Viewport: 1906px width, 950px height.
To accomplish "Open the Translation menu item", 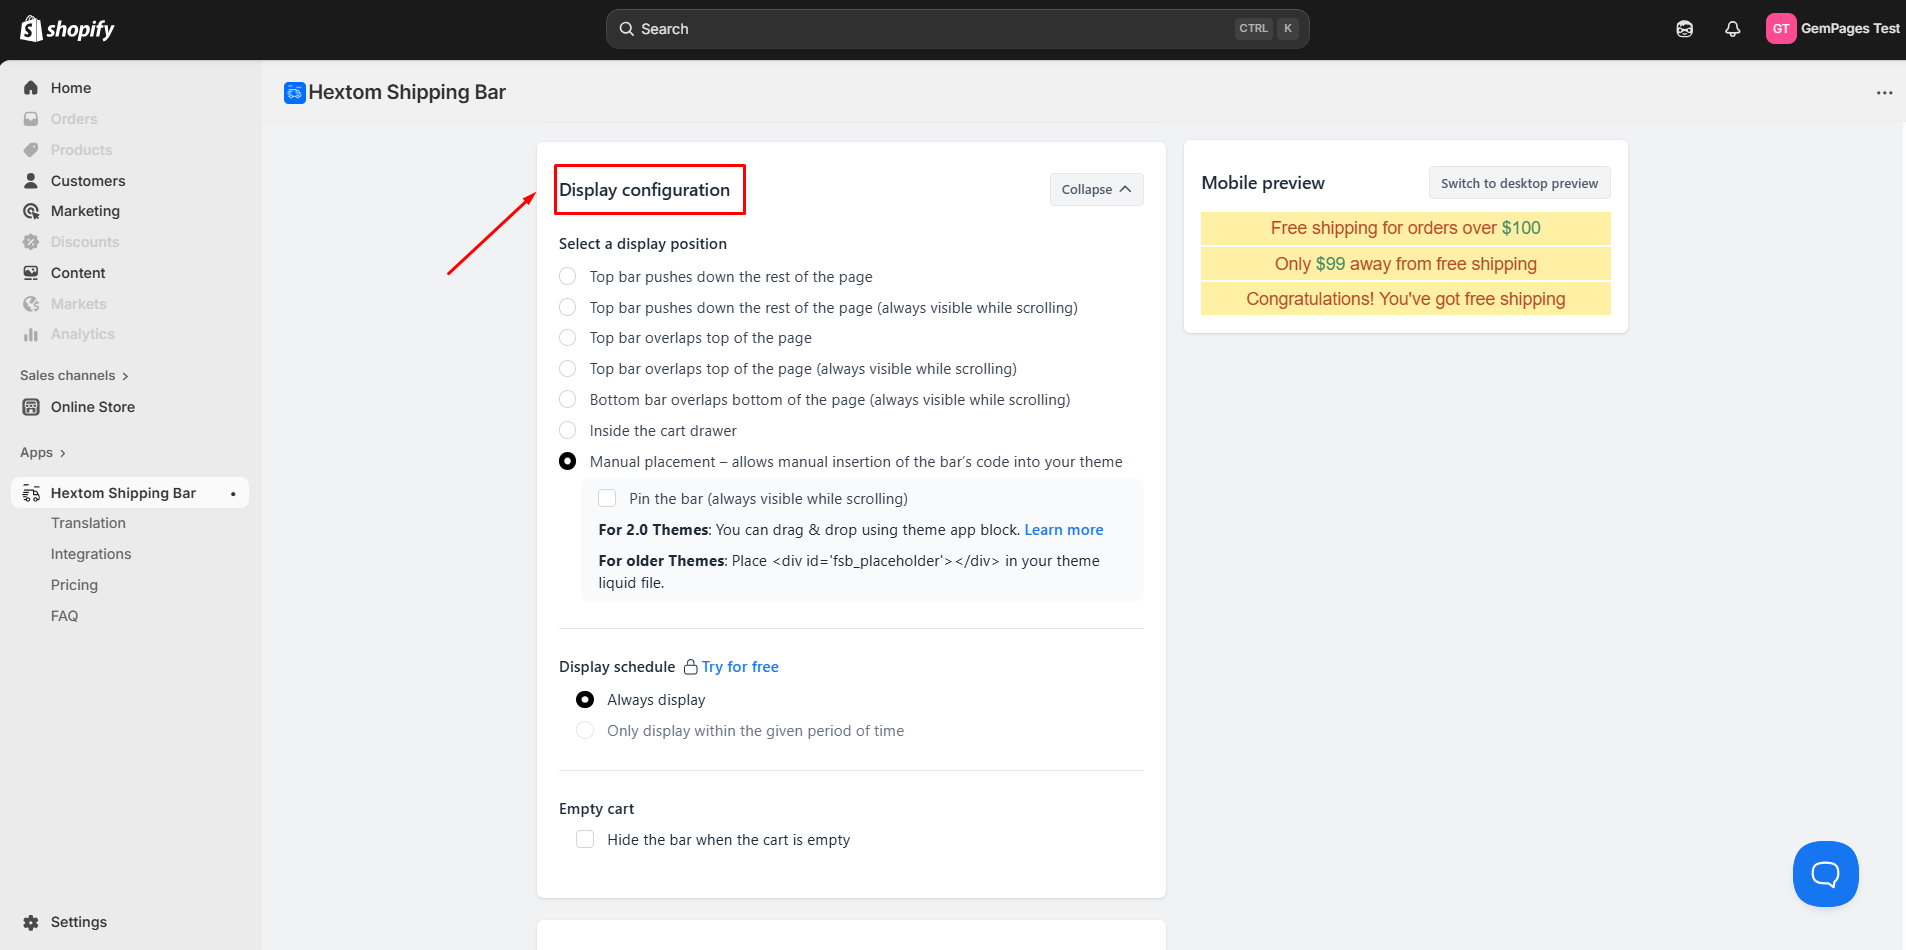I will coord(88,523).
